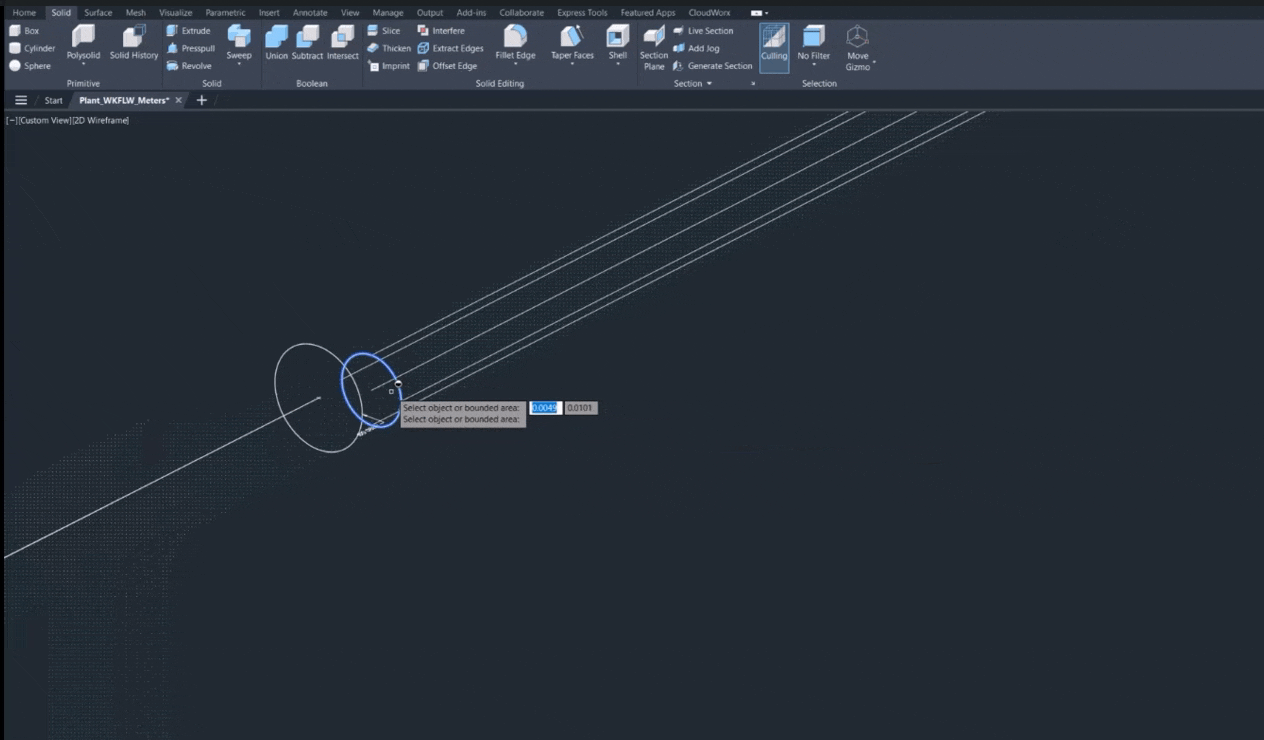Open the Collaborate ribbon tab

pyautogui.click(x=522, y=13)
